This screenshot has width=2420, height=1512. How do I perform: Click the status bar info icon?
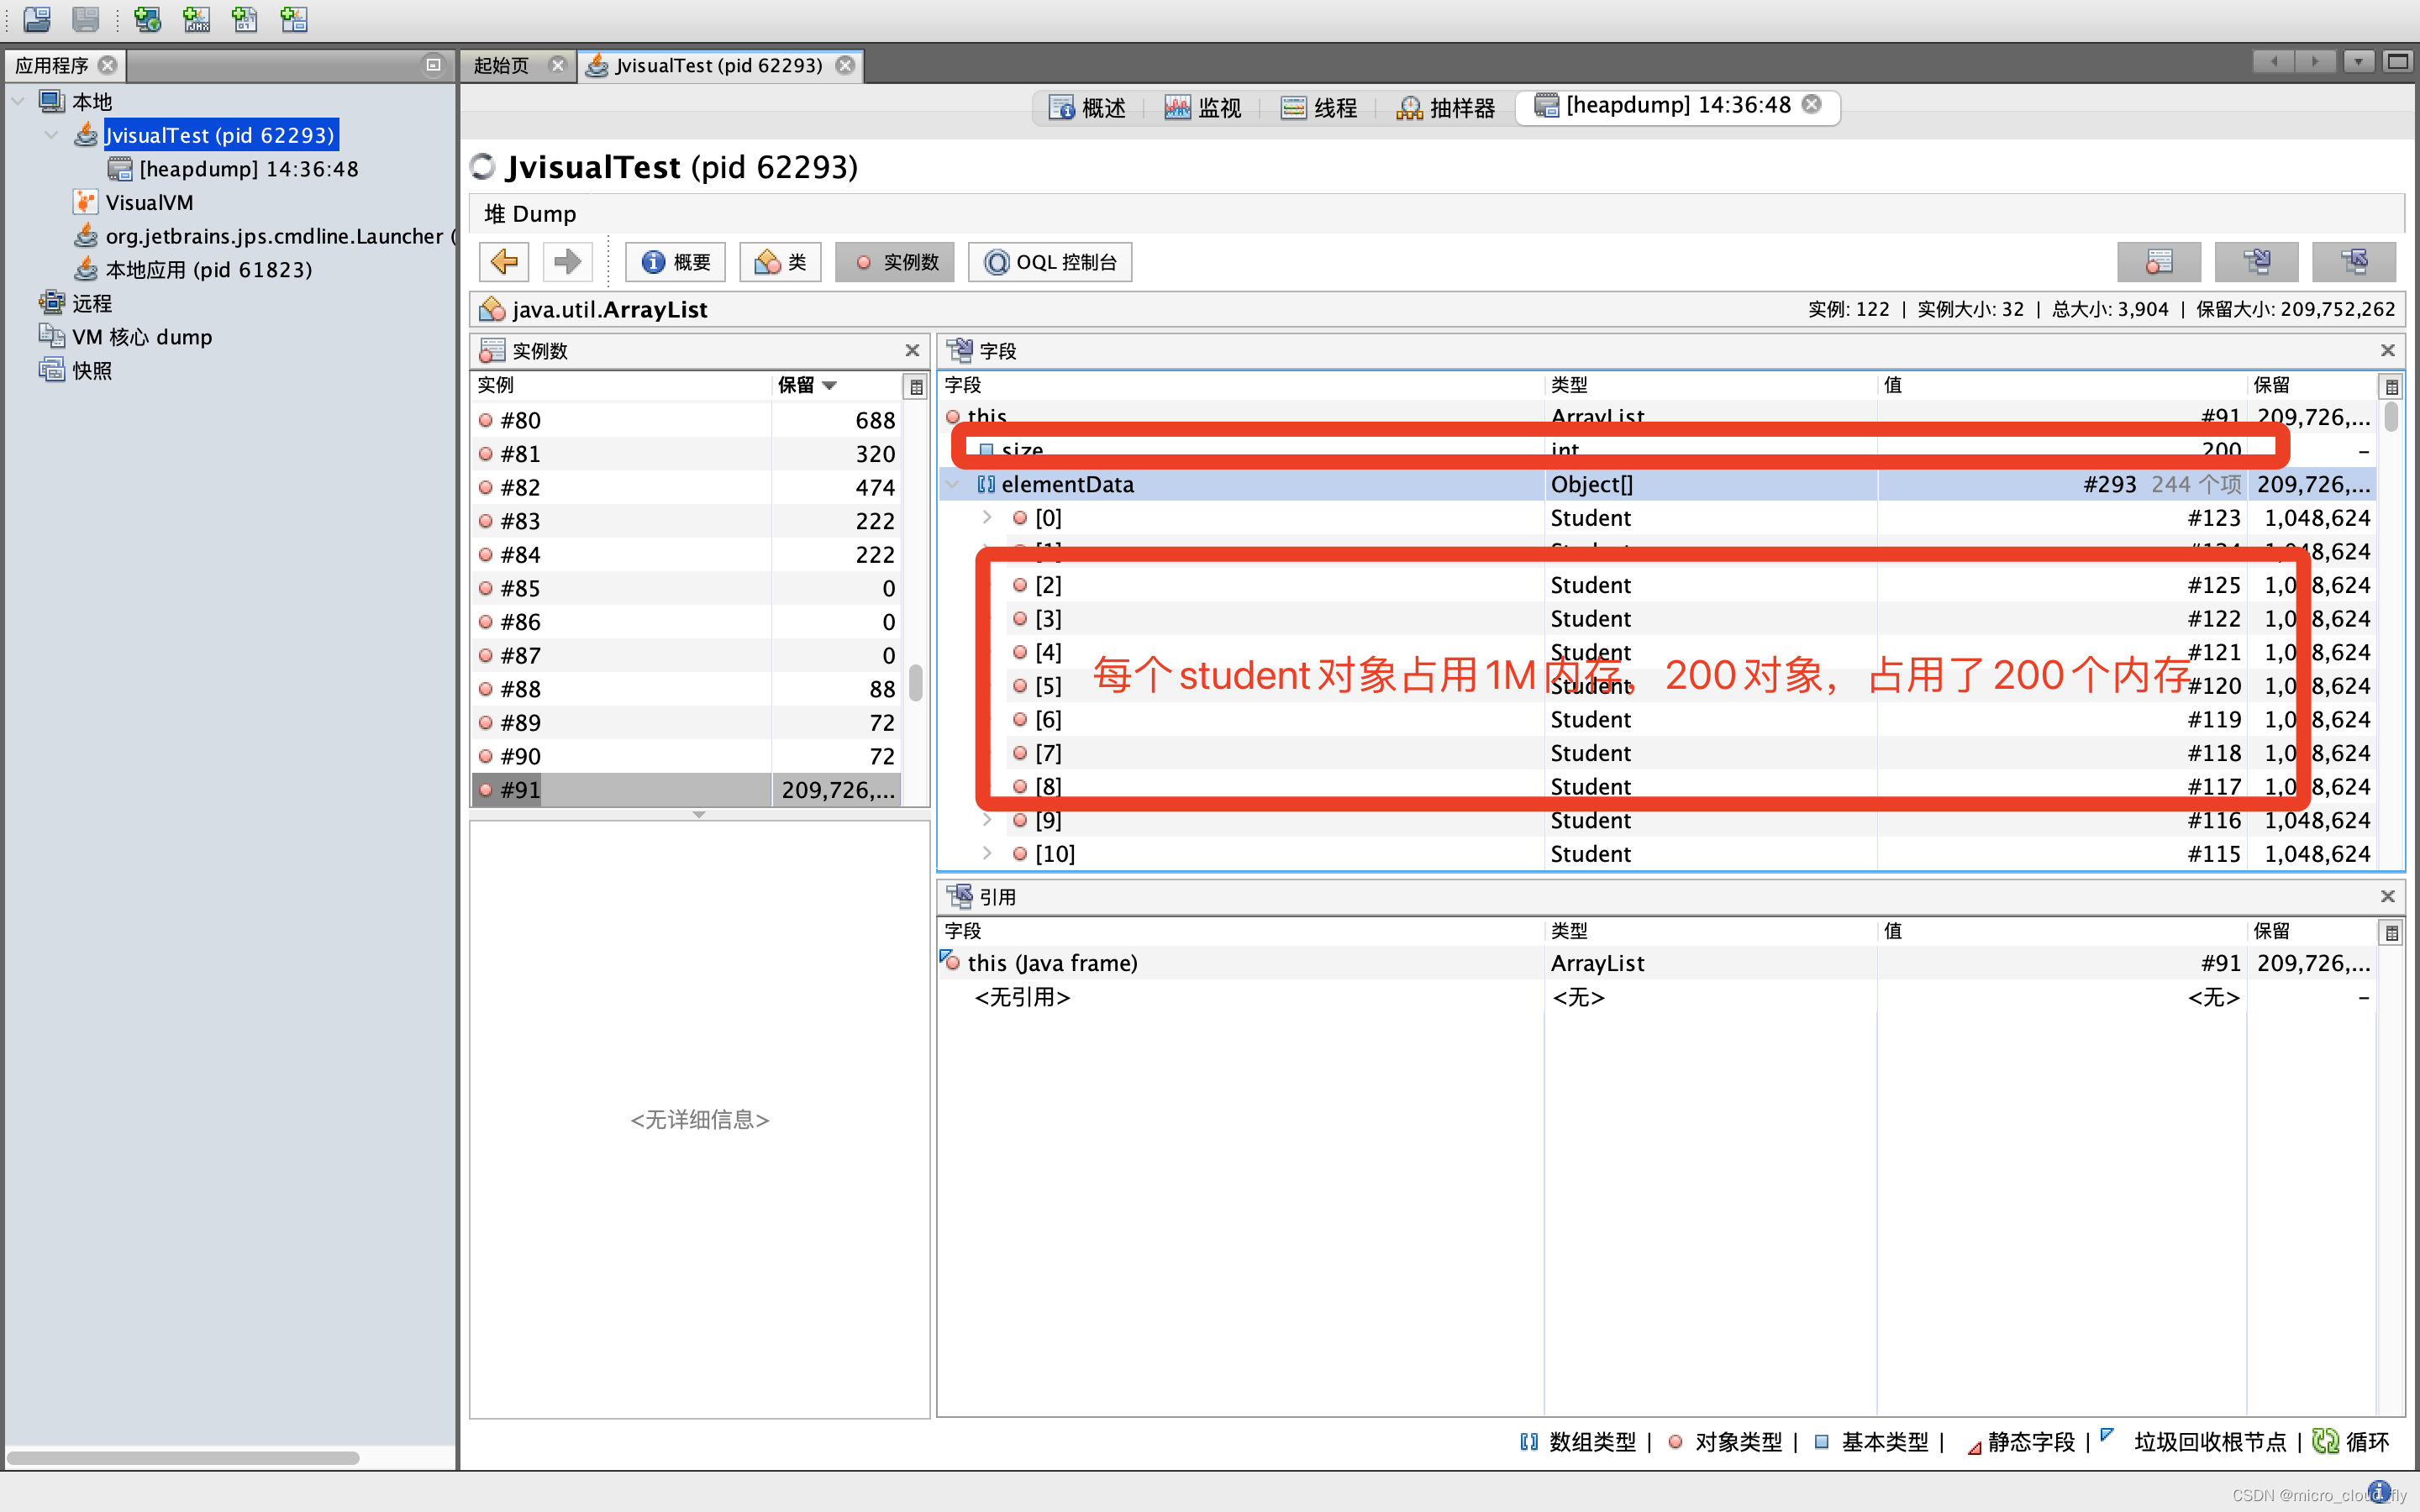pyautogui.click(x=2380, y=1491)
